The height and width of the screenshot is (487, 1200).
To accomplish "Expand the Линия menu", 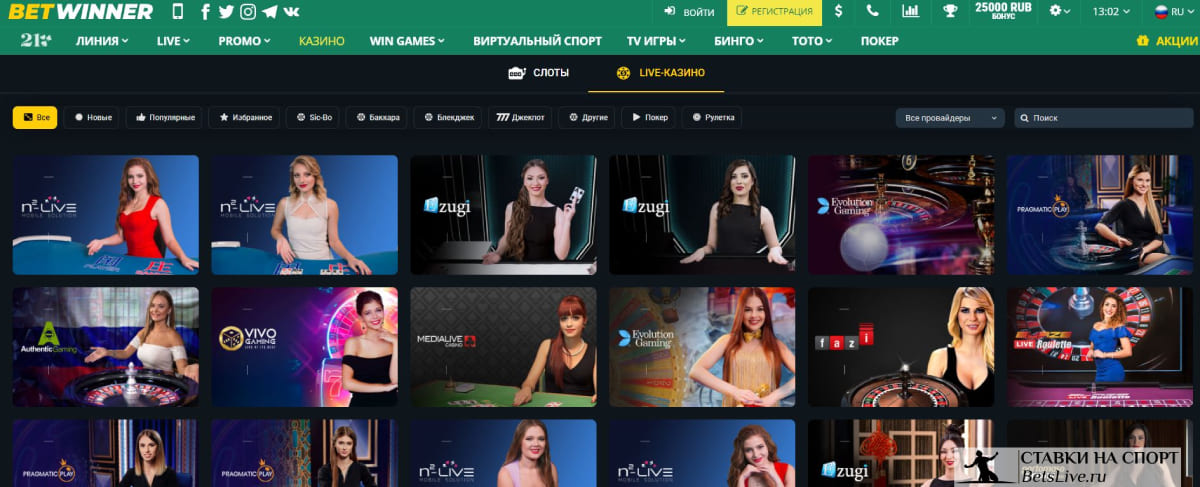I will coord(103,41).
